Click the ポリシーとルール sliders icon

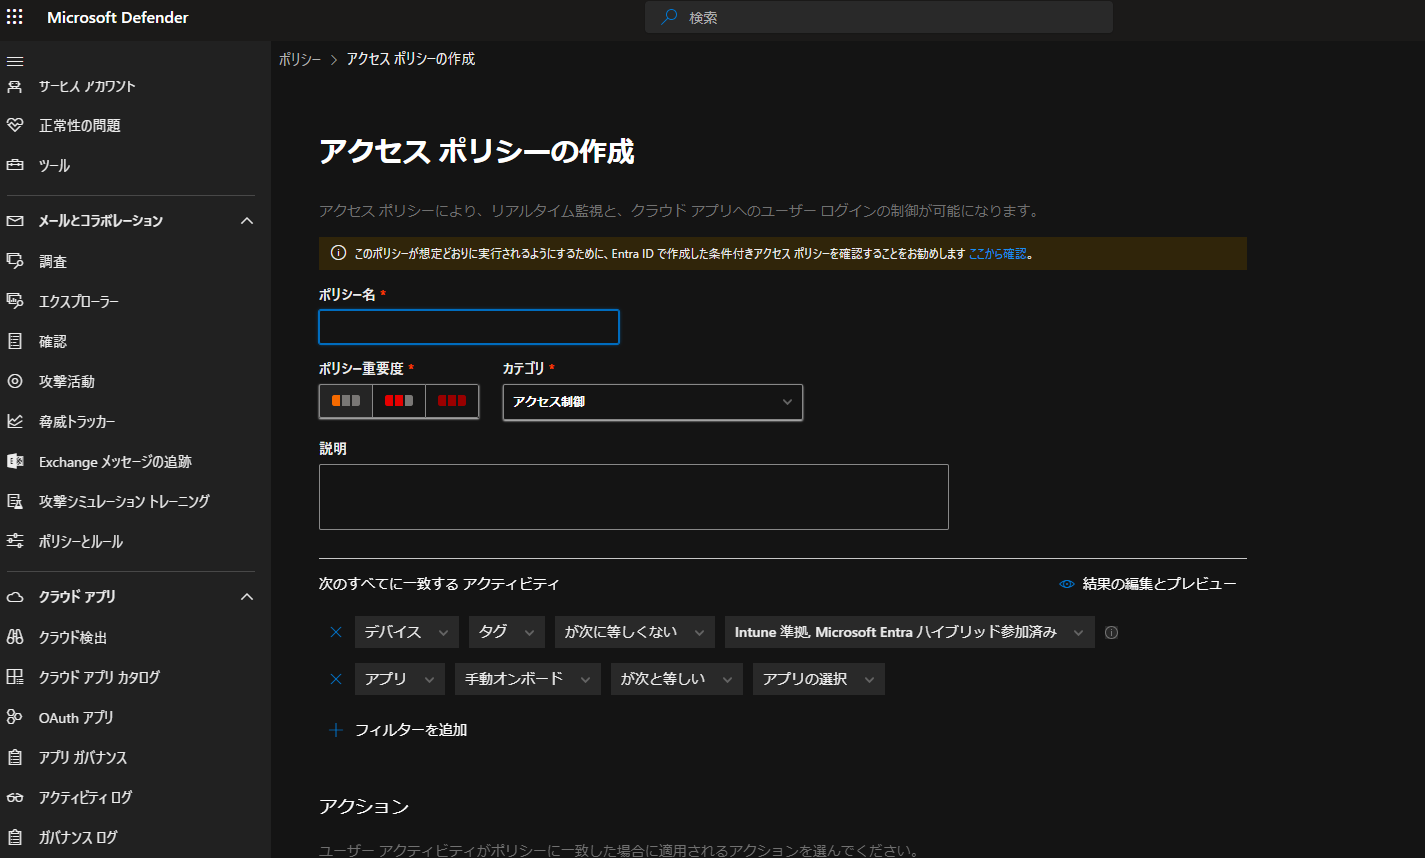(15, 541)
